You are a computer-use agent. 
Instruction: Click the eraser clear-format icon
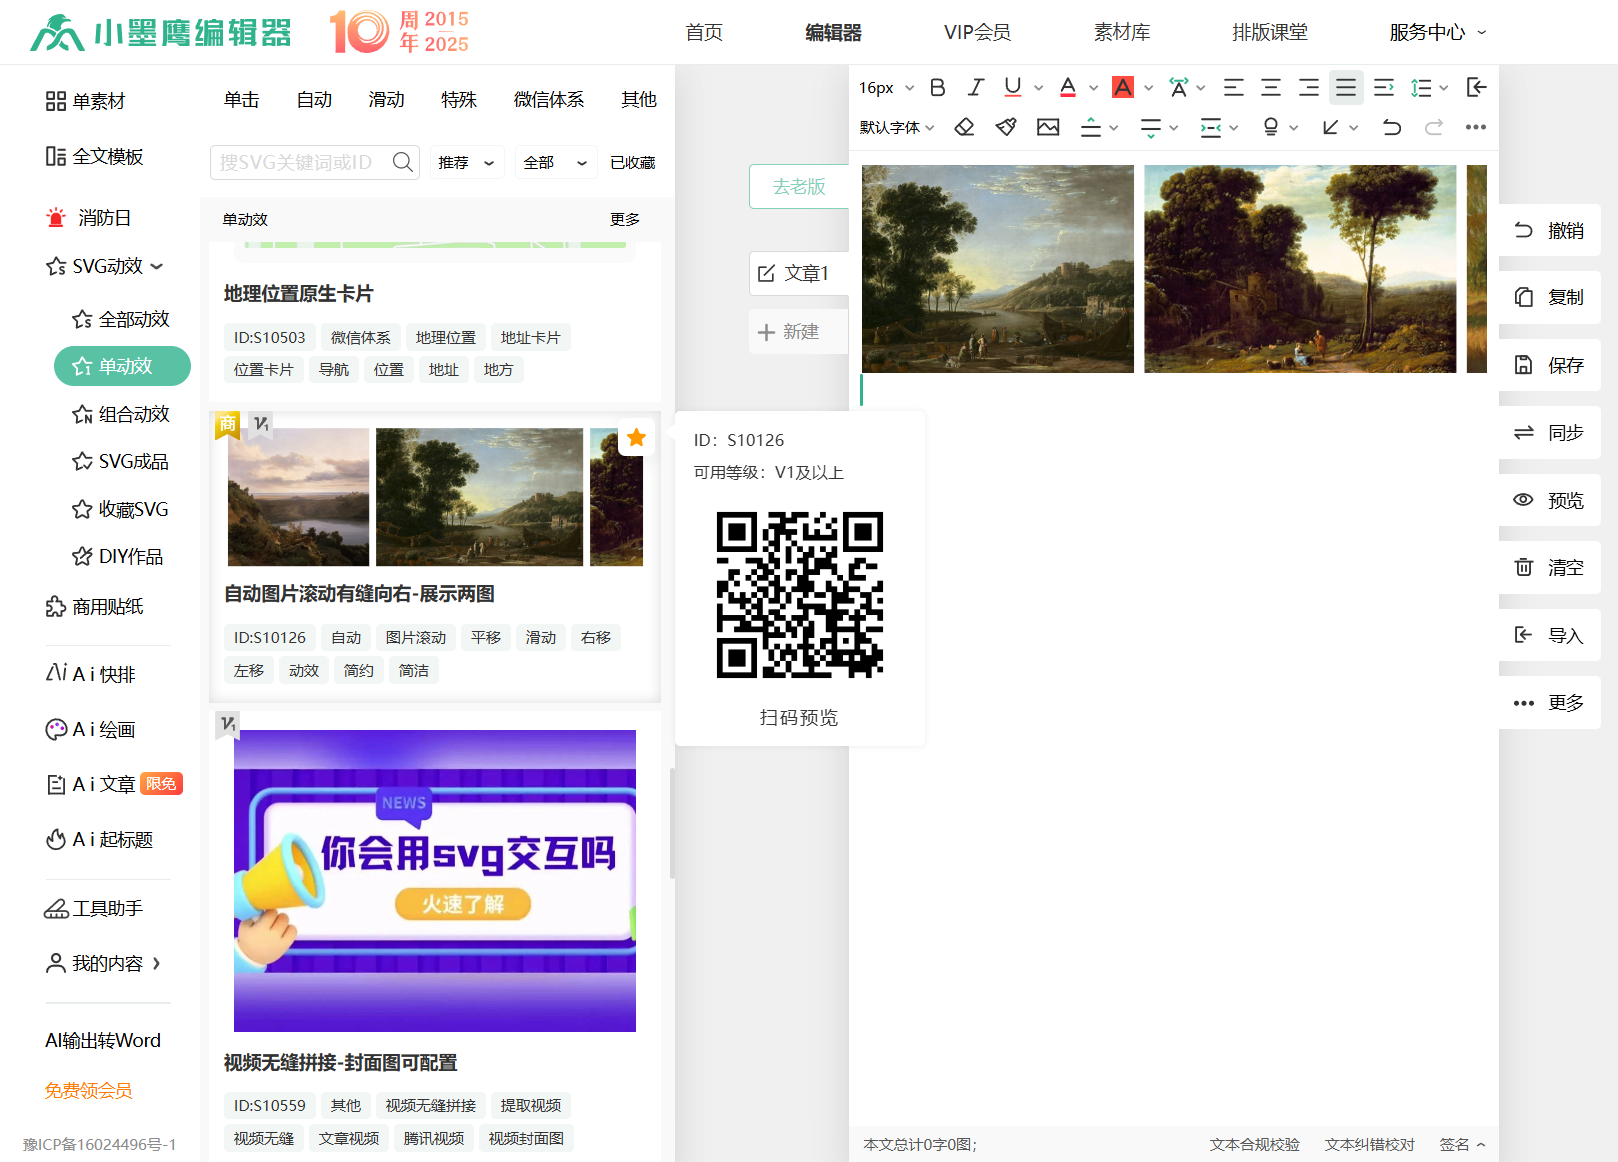(x=964, y=127)
